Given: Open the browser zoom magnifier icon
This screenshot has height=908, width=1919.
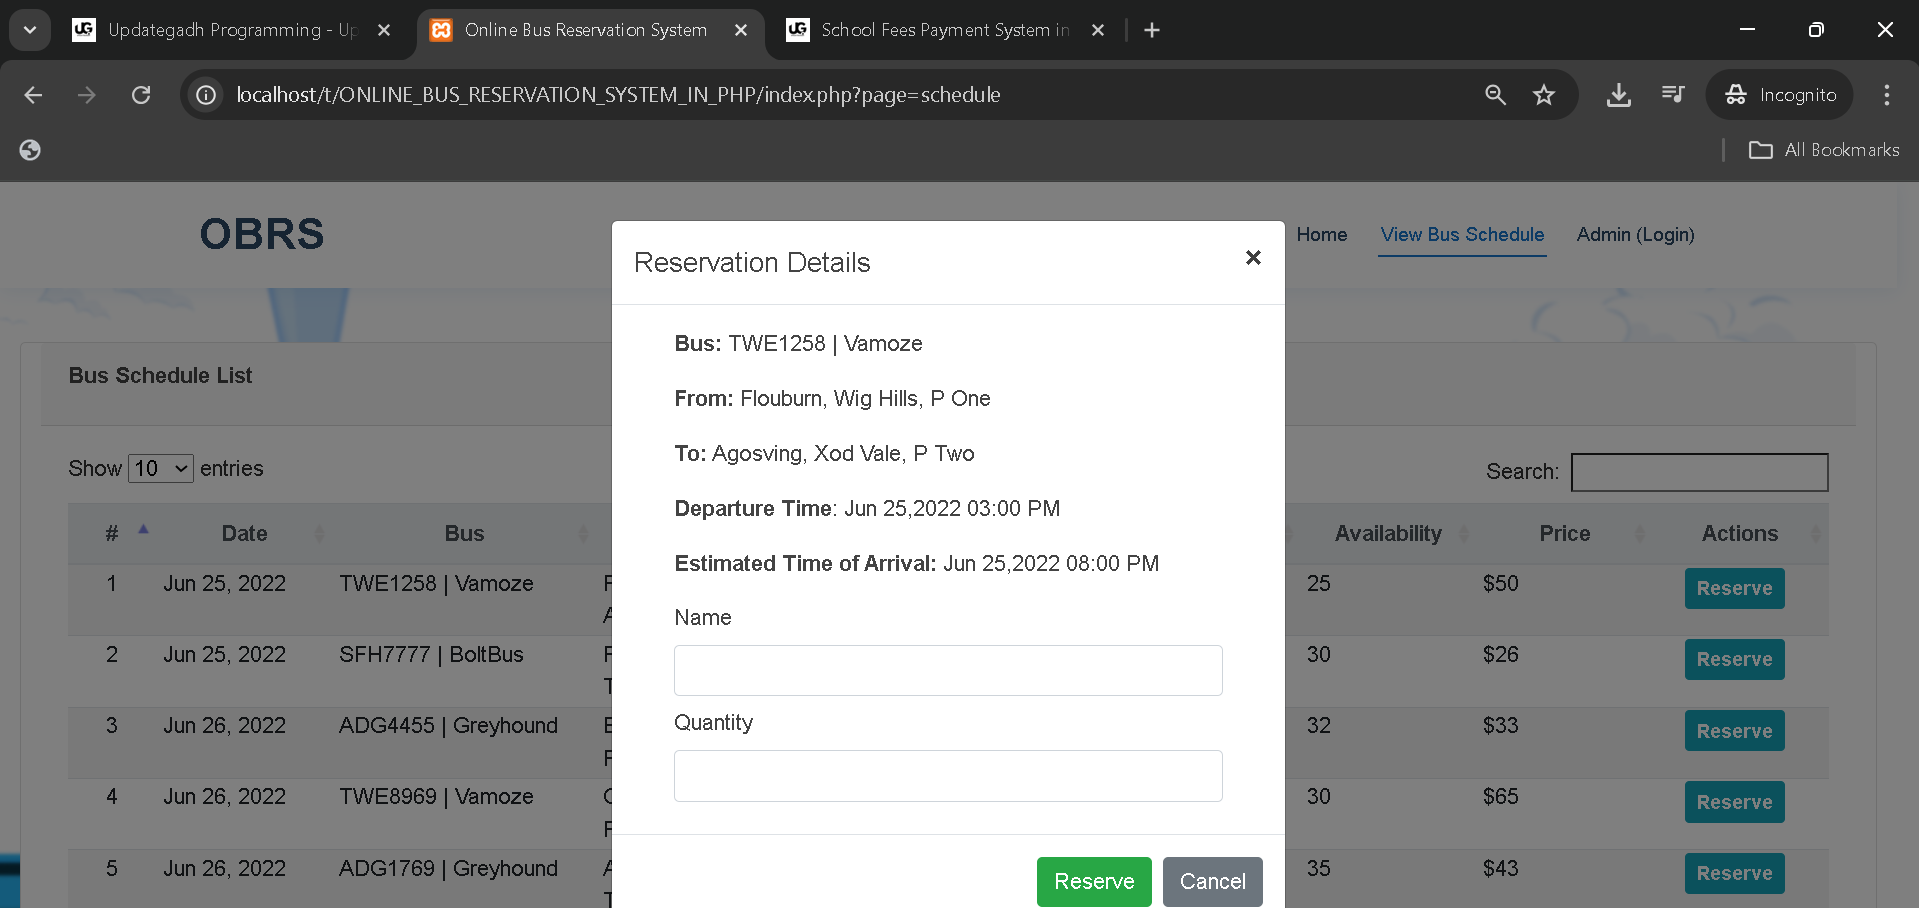Looking at the screenshot, I should [x=1495, y=95].
